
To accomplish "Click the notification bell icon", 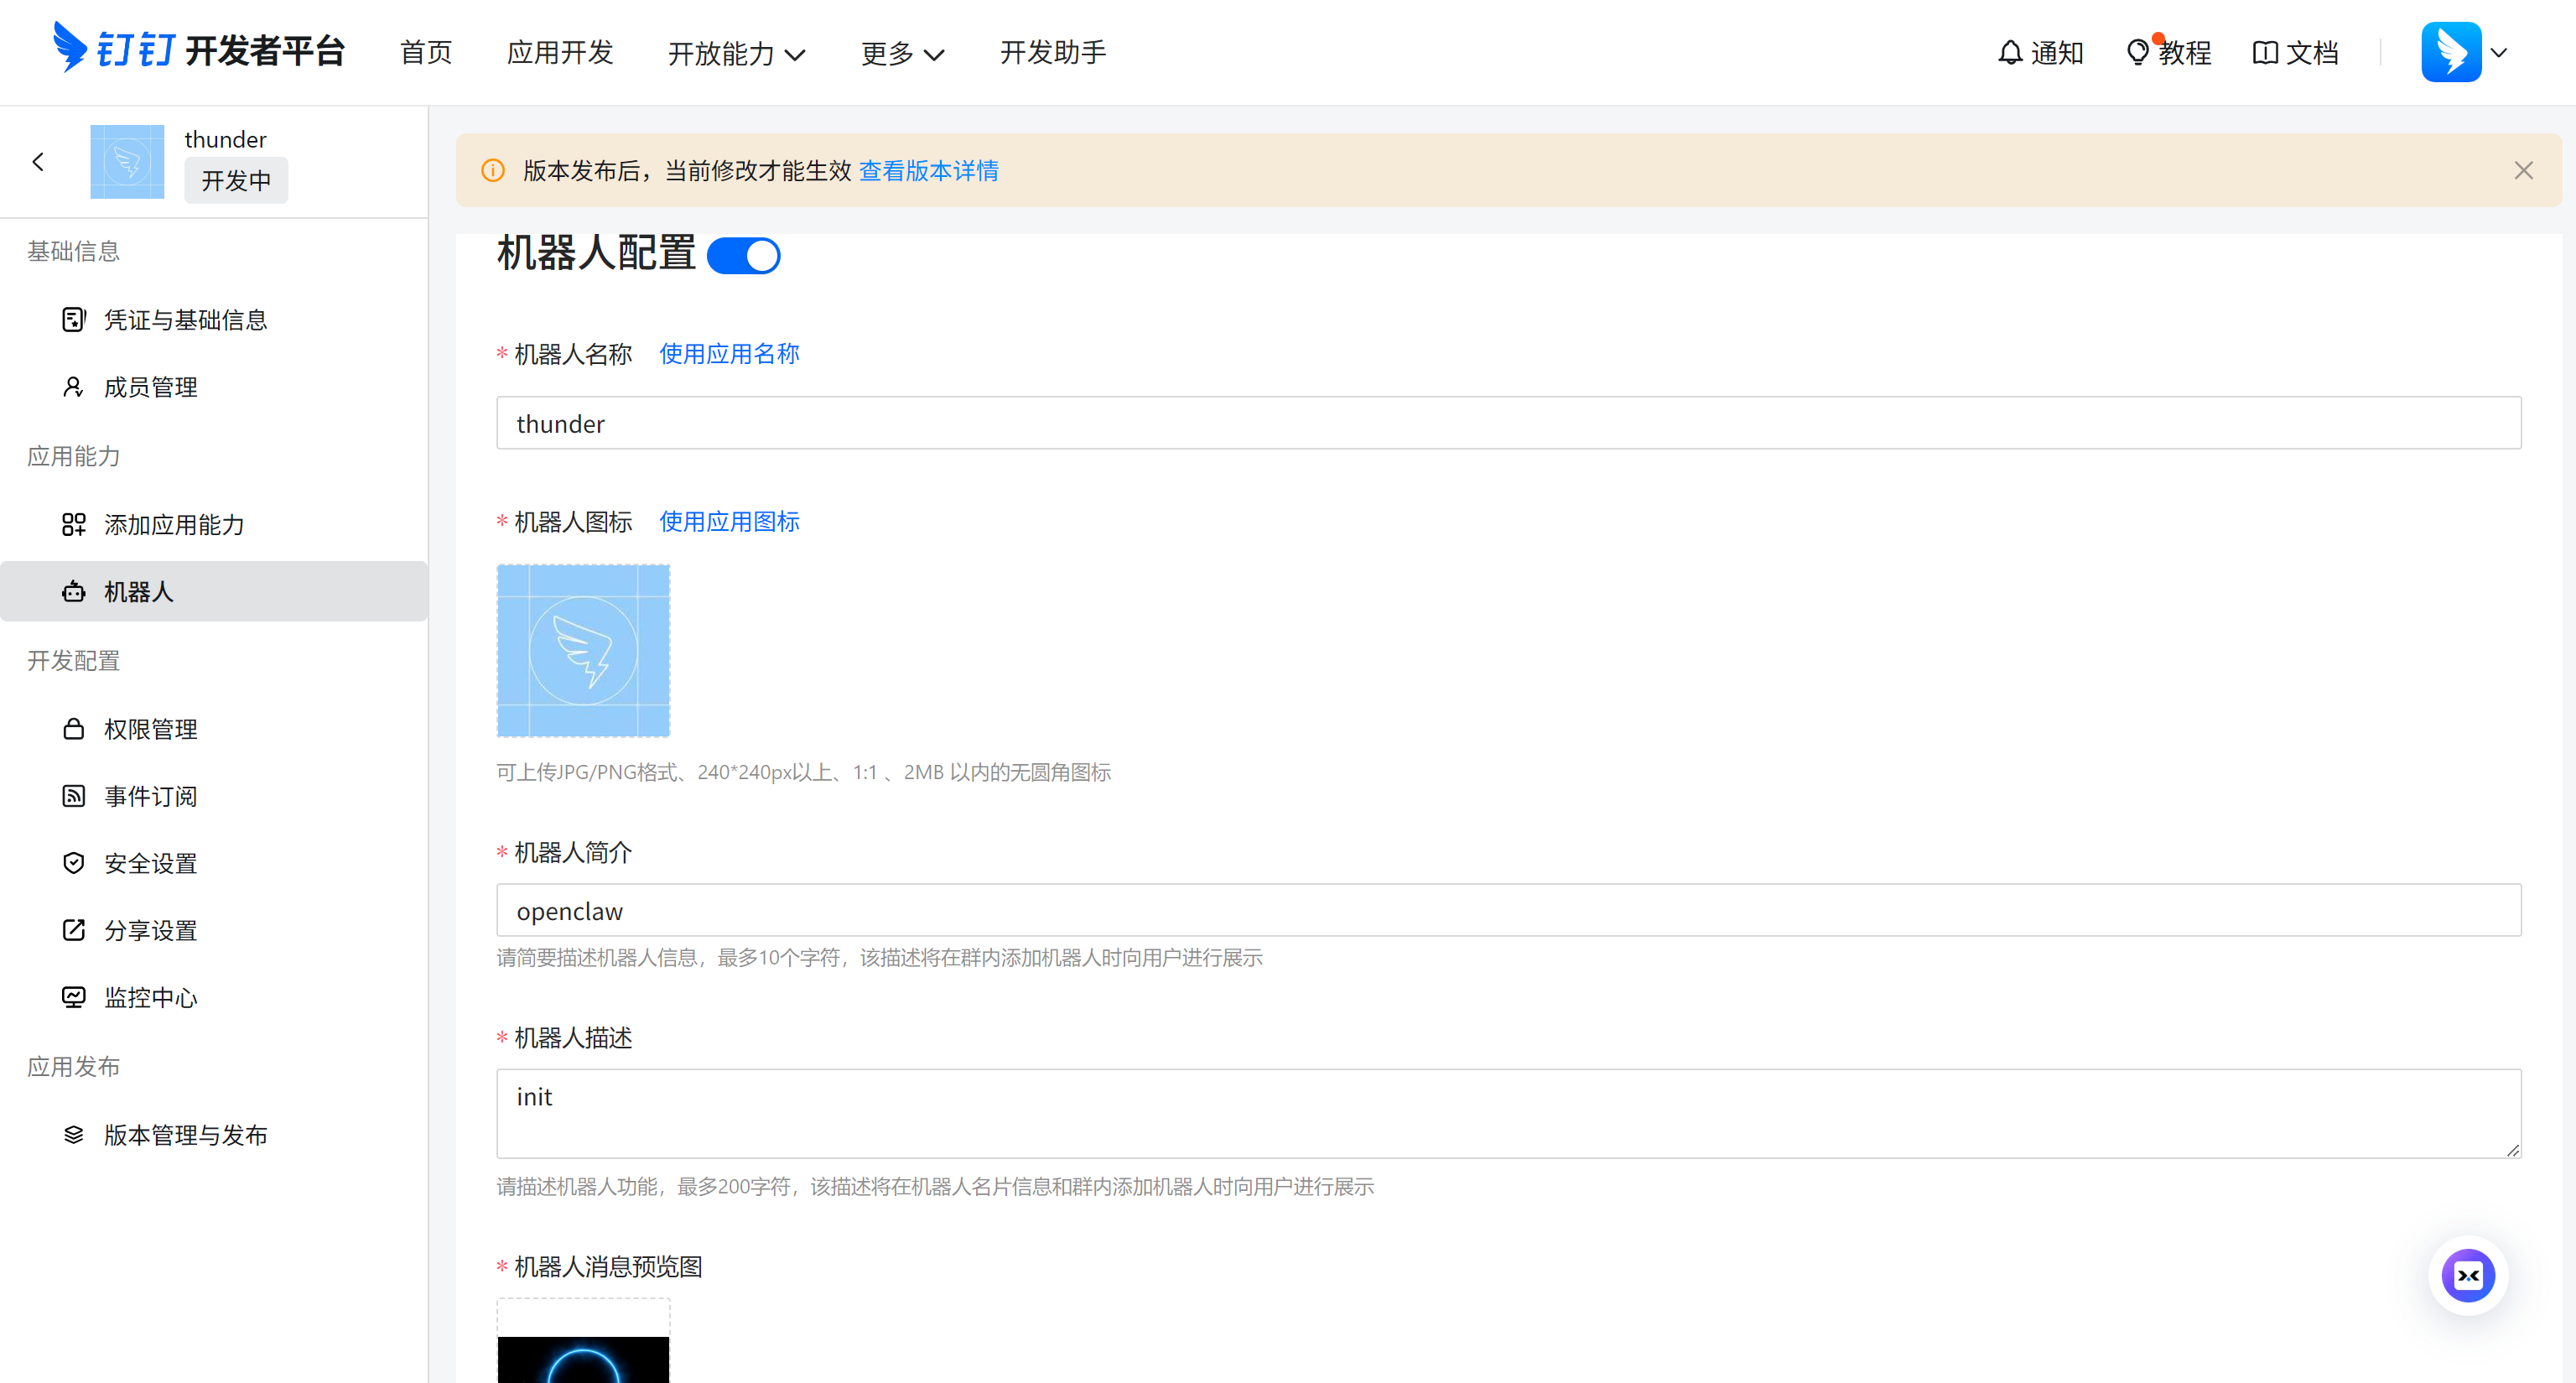I will coord(2009,52).
